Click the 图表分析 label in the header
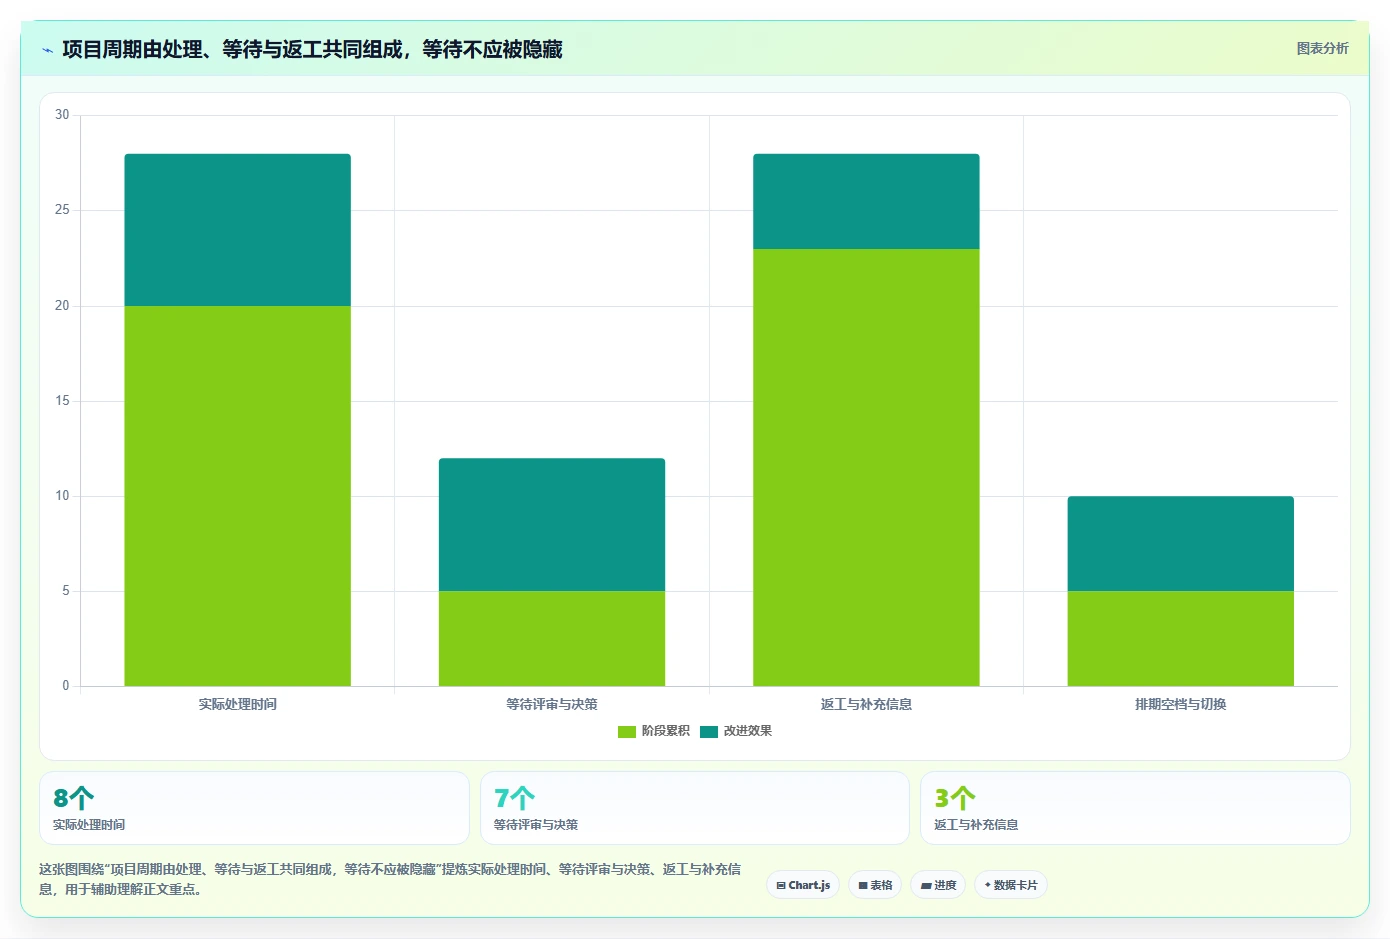1390x939 pixels. pos(1322,48)
